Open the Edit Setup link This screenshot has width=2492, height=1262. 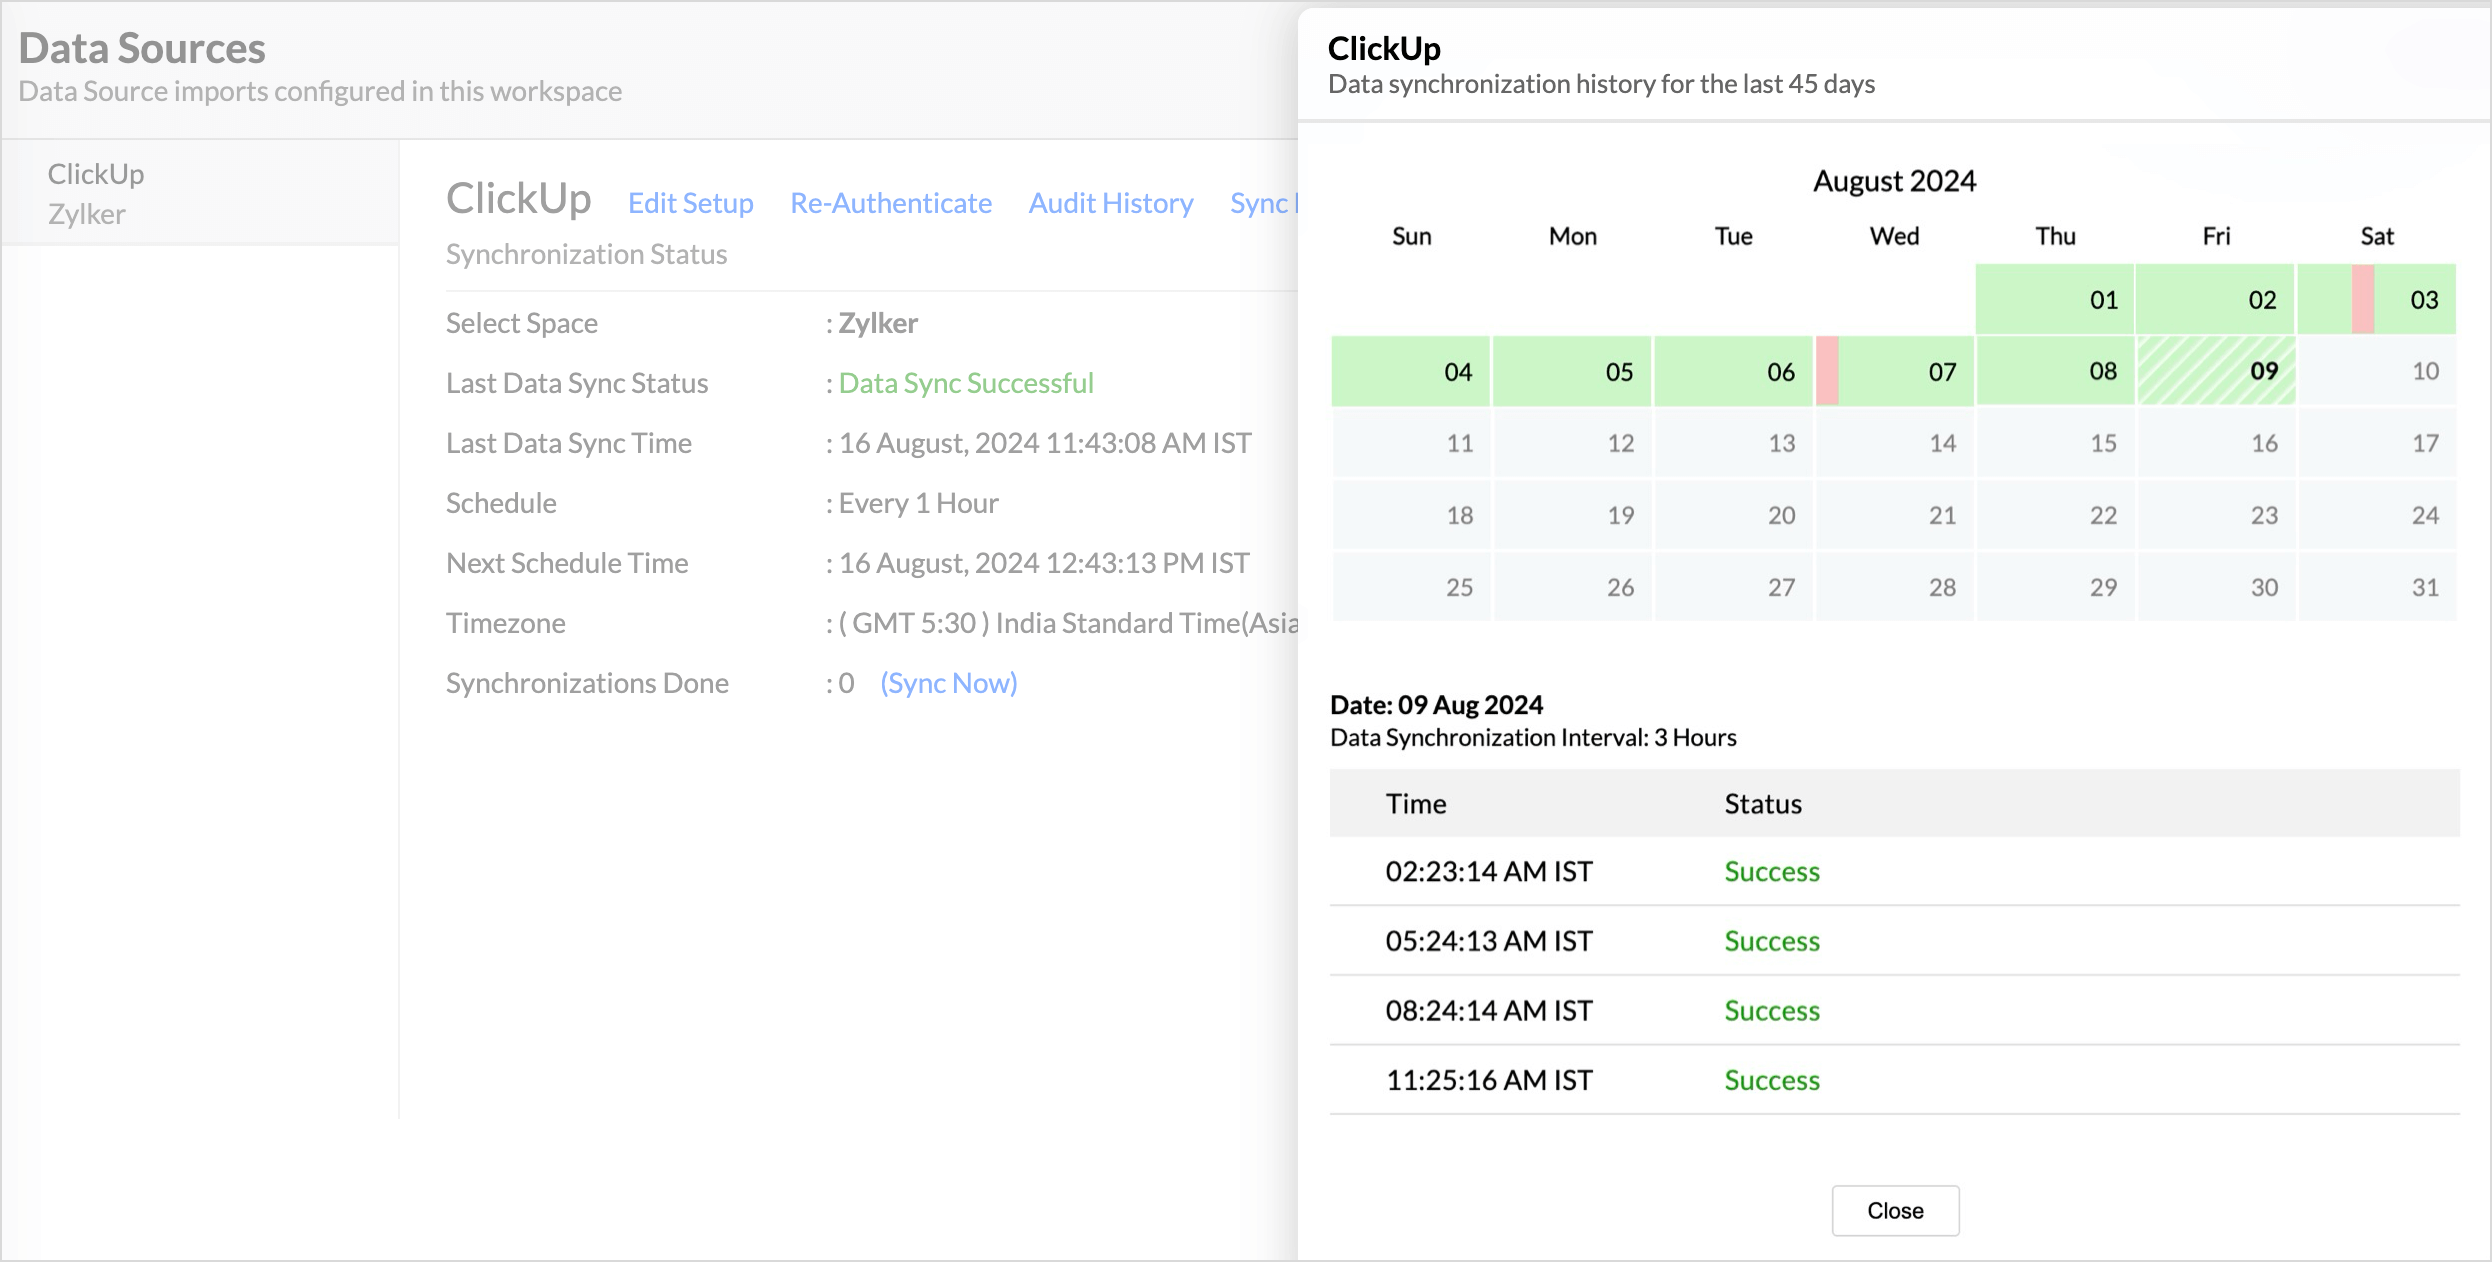pyautogui.click(x=690, y=203)
